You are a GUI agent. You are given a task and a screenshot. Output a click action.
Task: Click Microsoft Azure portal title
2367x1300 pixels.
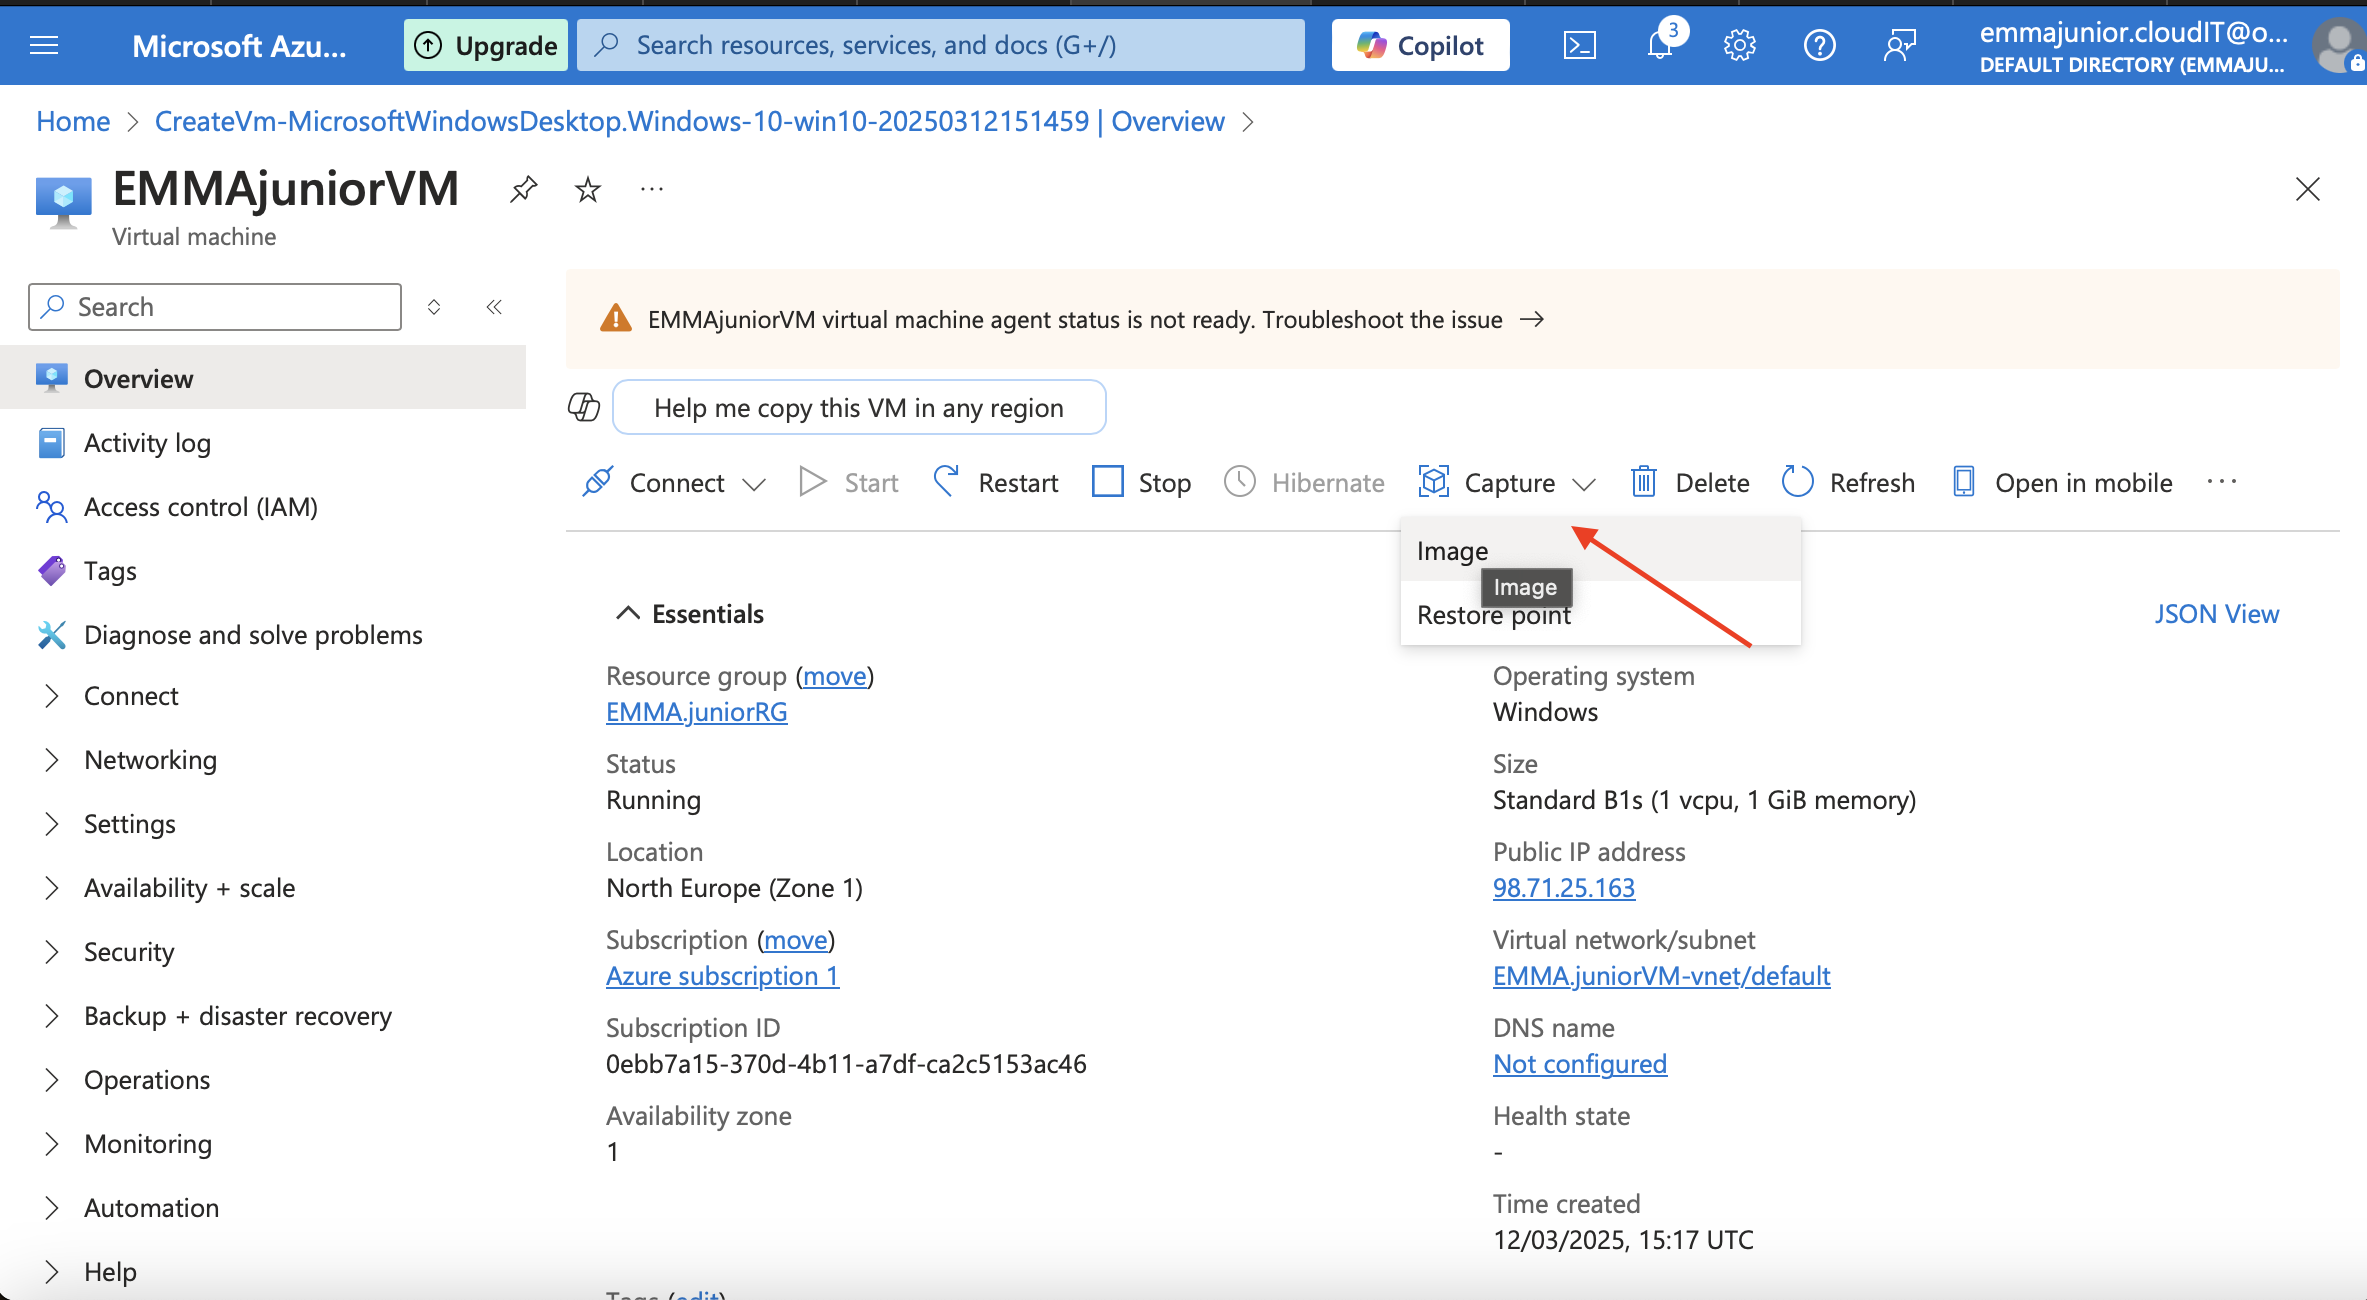(x=239, y=46)
